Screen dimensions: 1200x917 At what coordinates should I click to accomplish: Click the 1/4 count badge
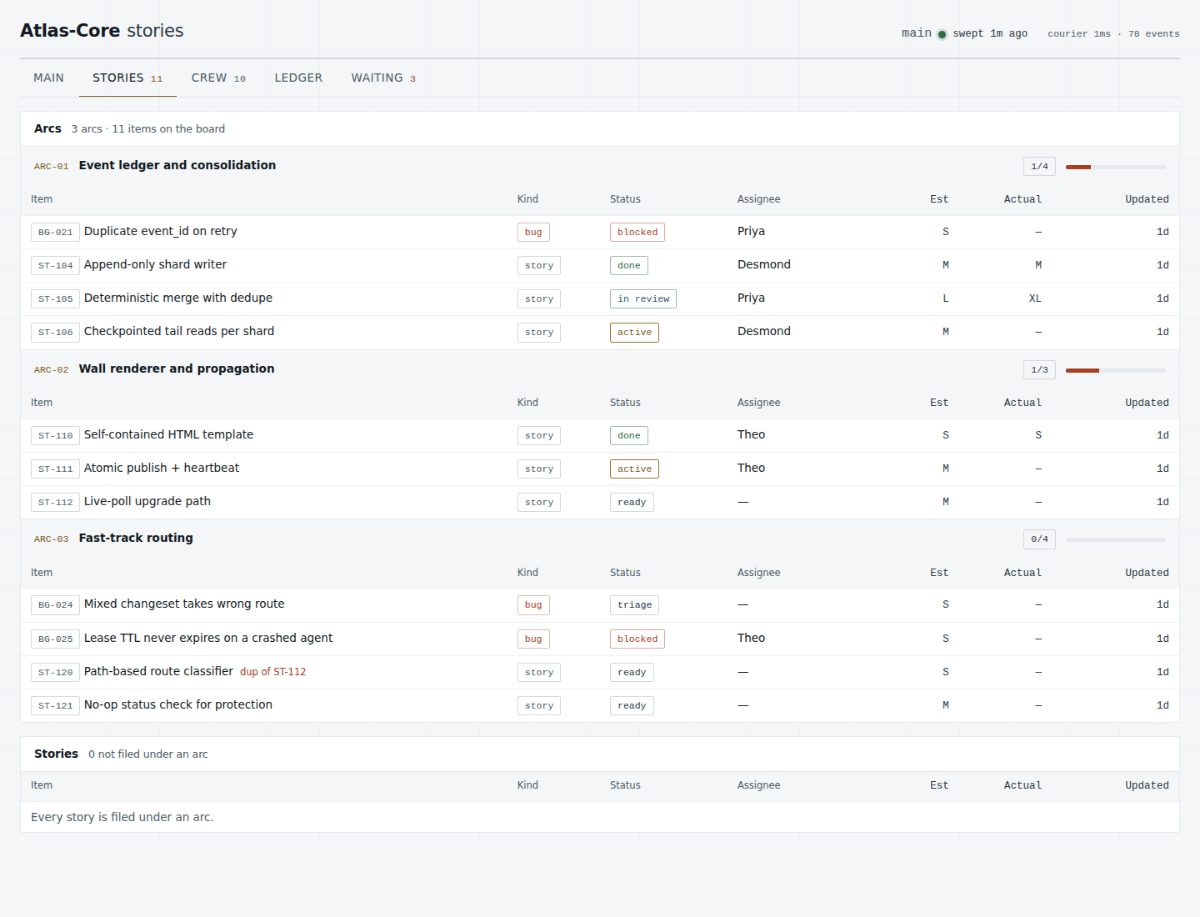tap(1039, 167)
